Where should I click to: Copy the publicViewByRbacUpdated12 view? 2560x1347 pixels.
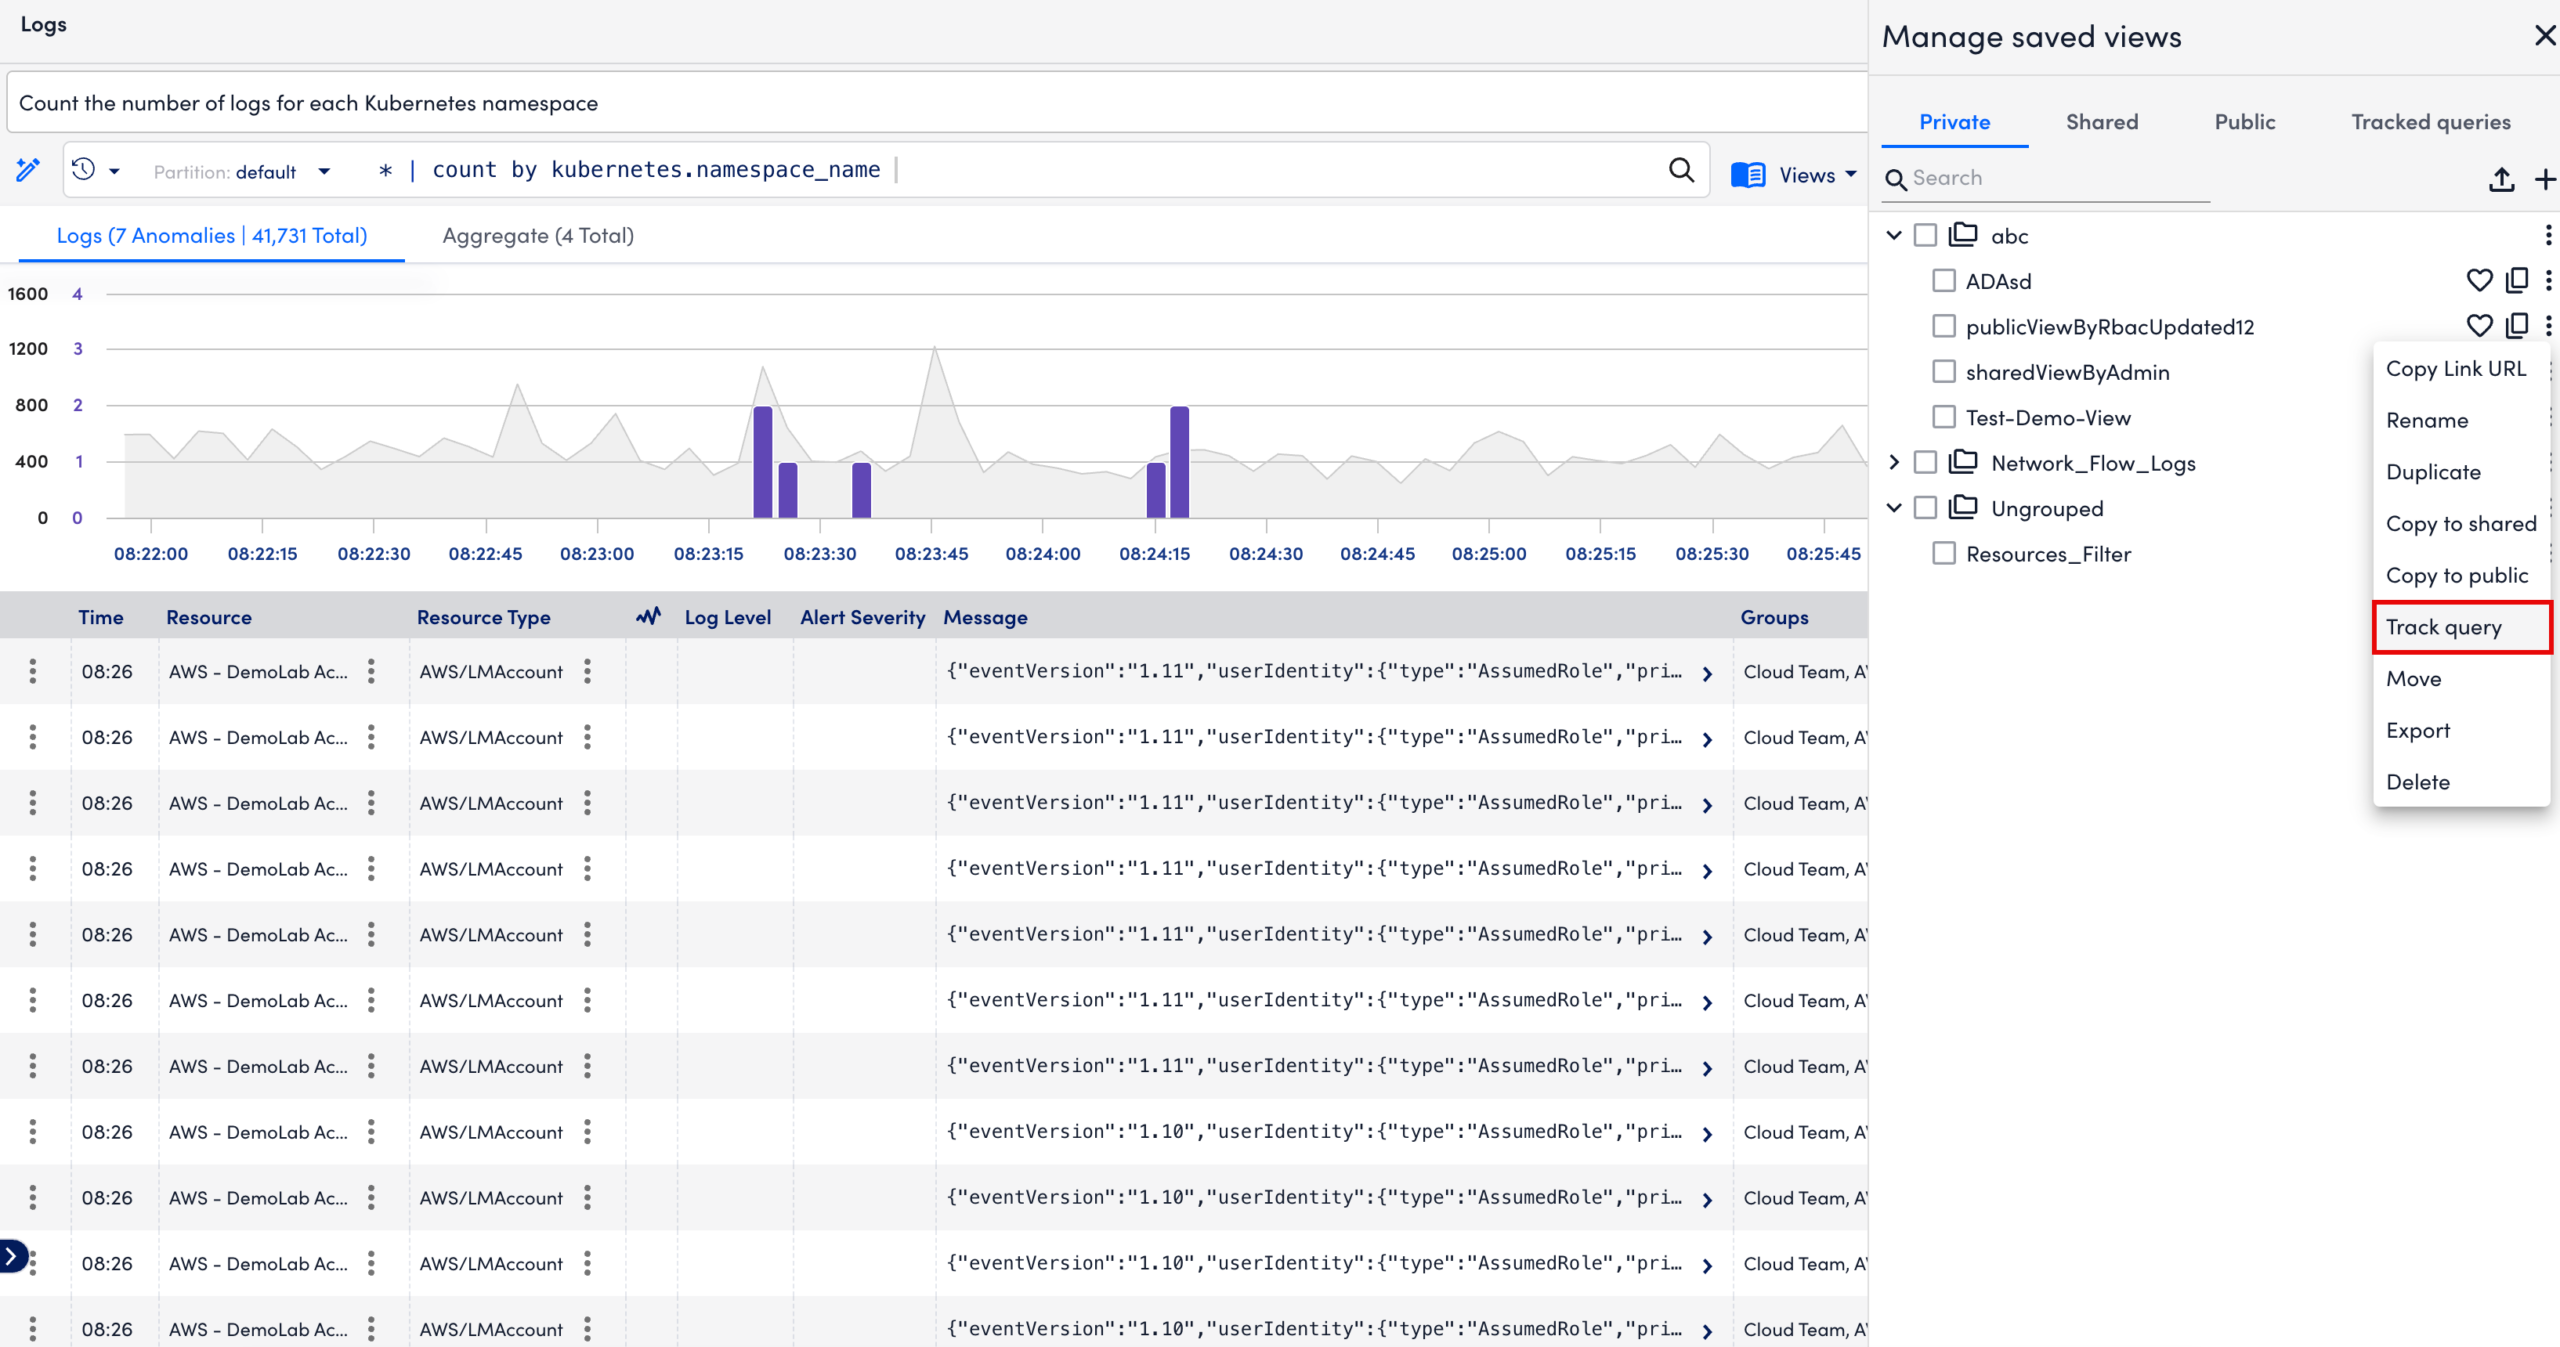(x=2517, y=325)
